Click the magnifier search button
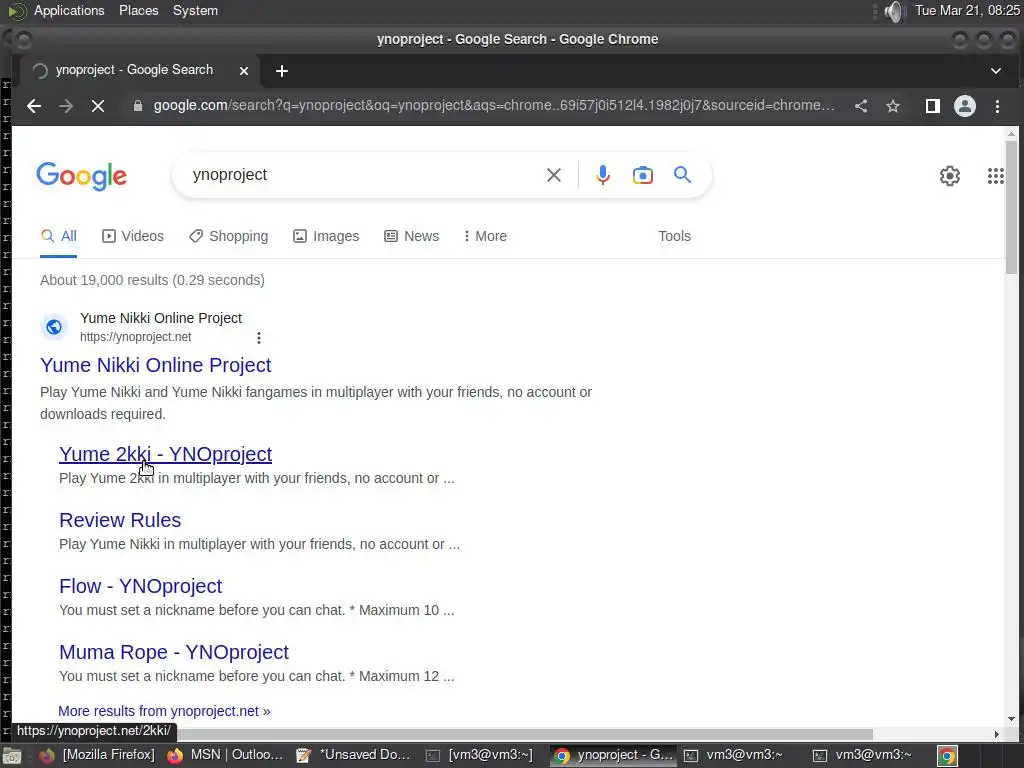 [682, 175]
